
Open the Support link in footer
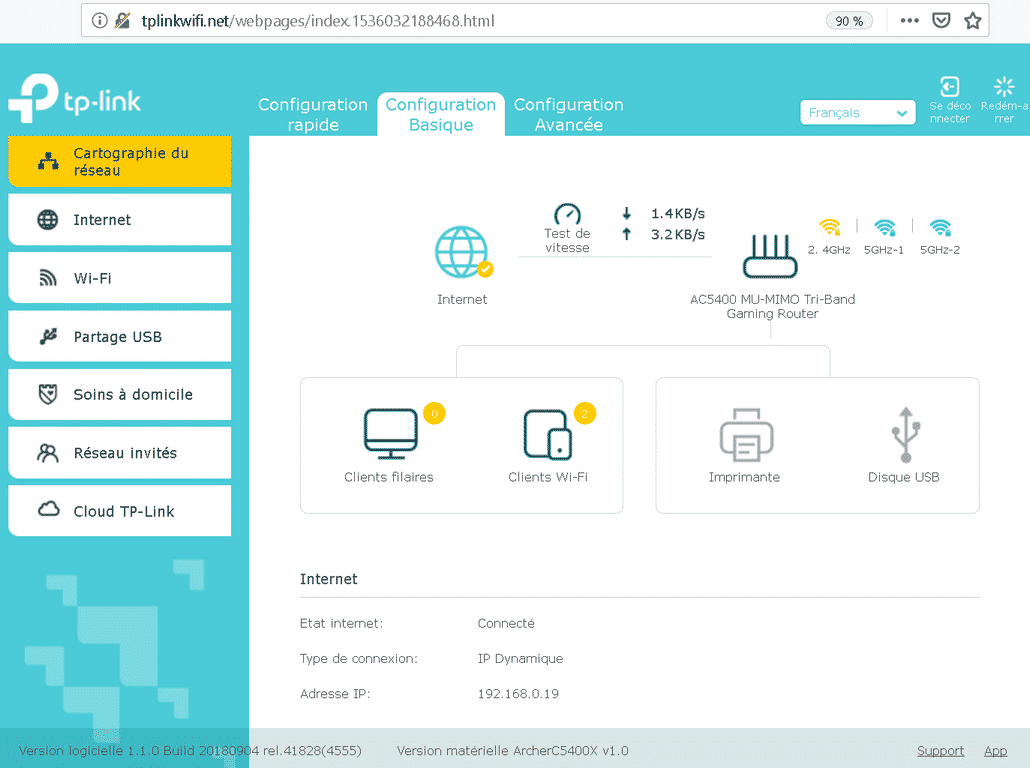tap(940, 751)
